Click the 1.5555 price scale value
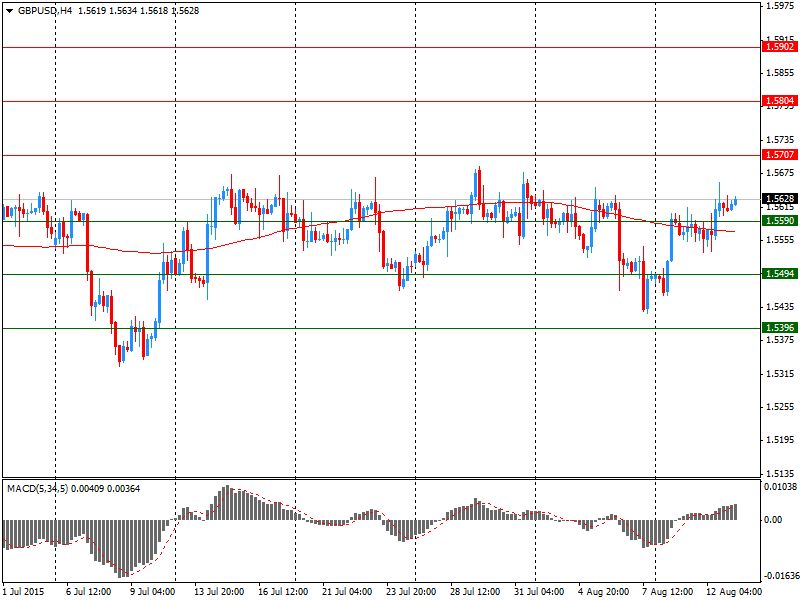The image size is (800, 600). 781,240
